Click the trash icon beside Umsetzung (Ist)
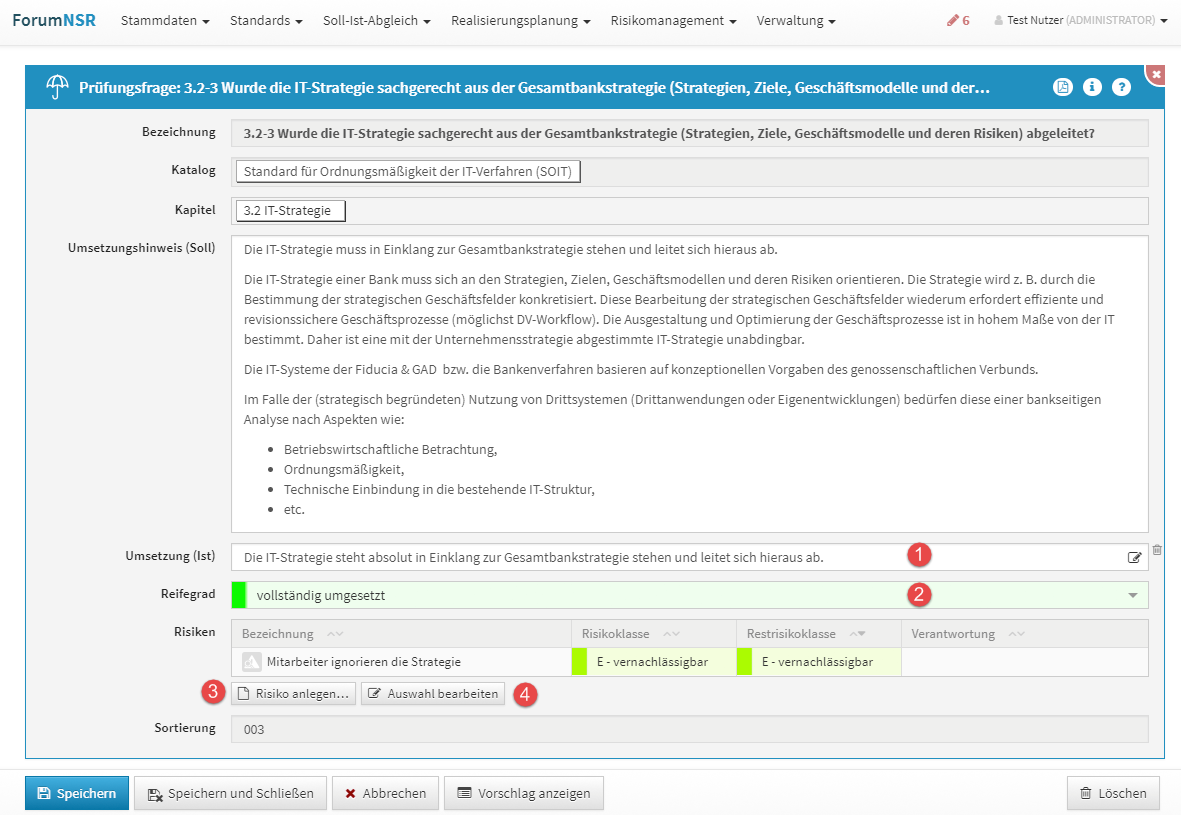 click(1157, 550)
